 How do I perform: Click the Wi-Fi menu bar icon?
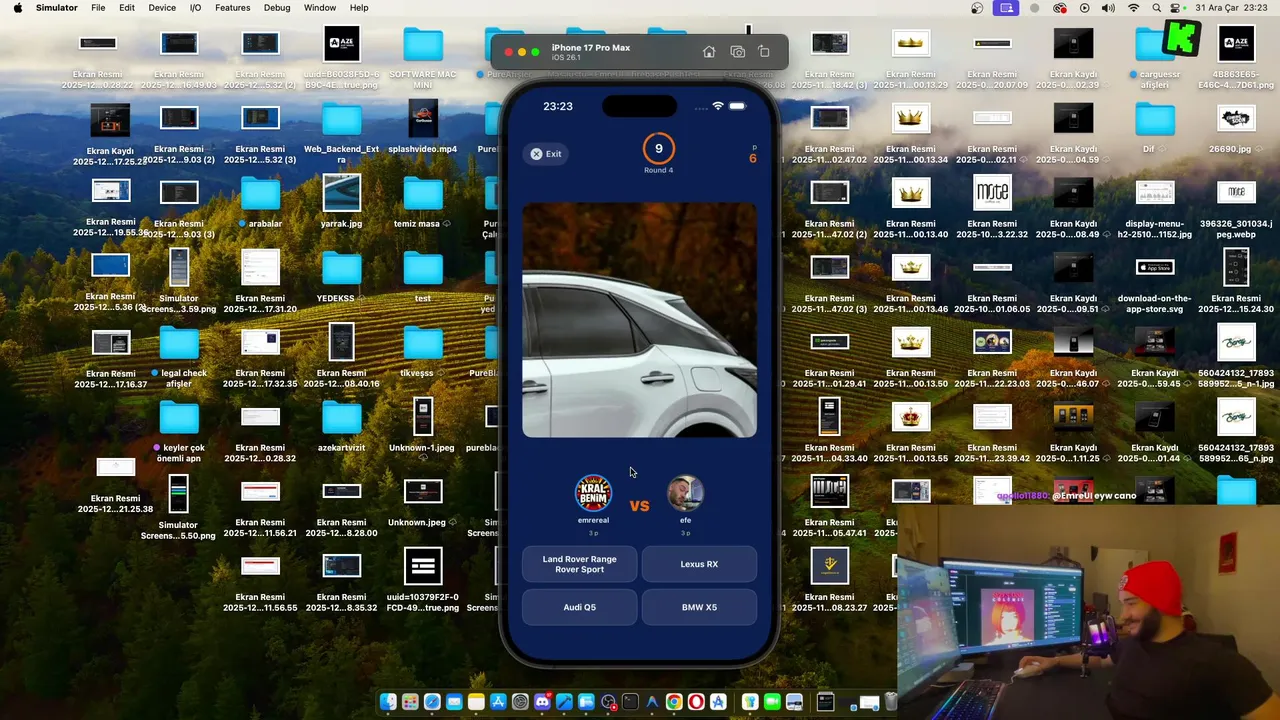click(1133, 8)
